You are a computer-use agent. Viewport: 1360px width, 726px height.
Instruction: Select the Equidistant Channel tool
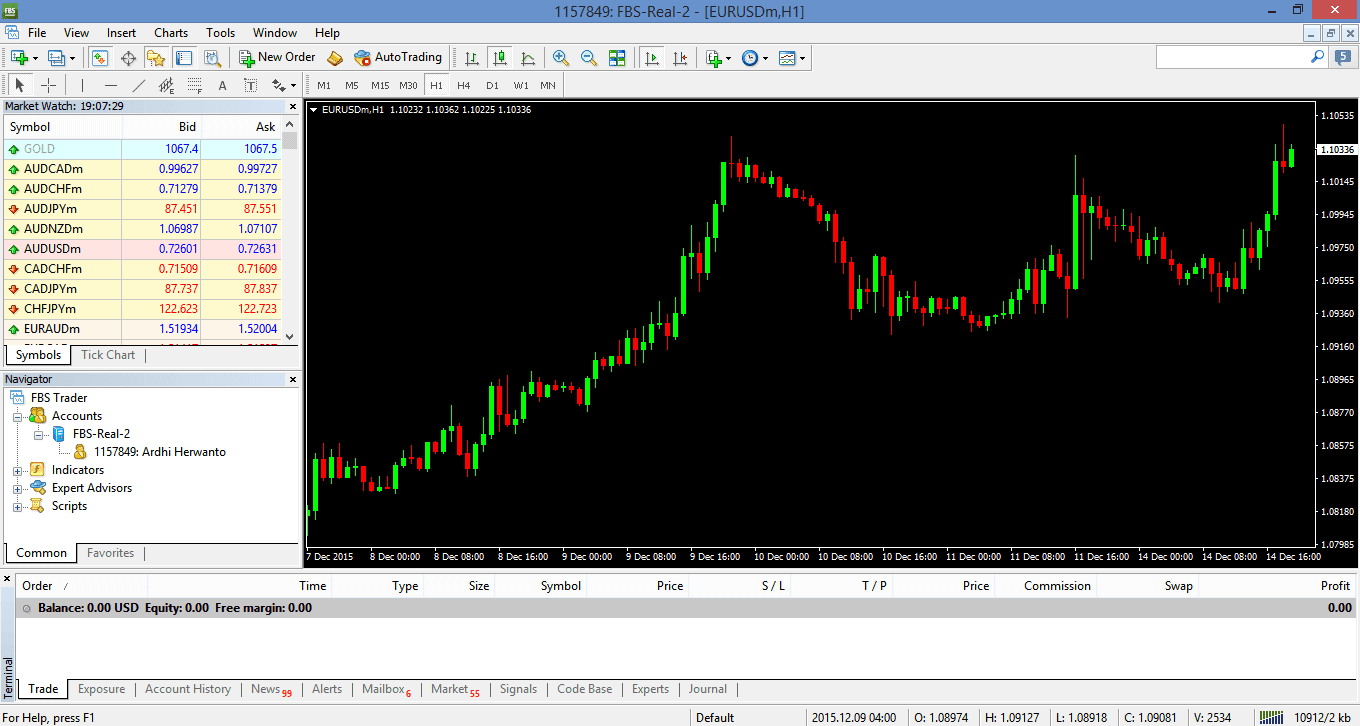coord(166,85)
